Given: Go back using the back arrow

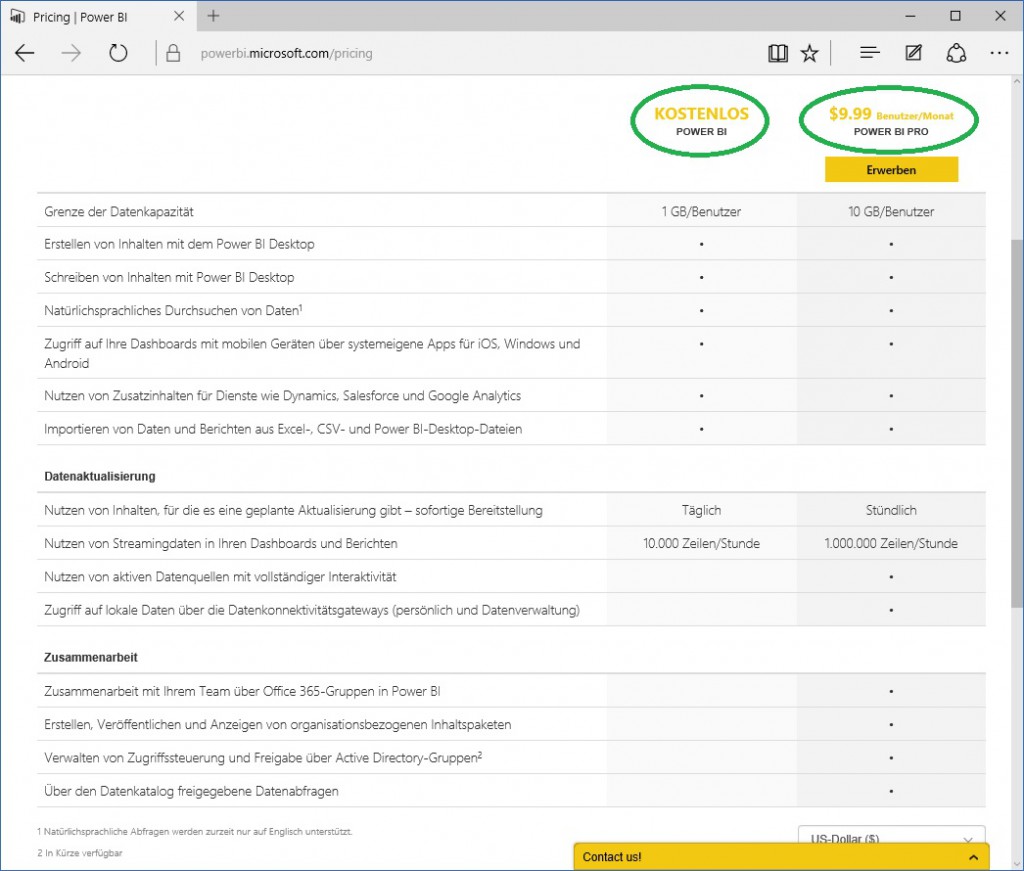Looking at the screenshot, I should tap(25, 53).
